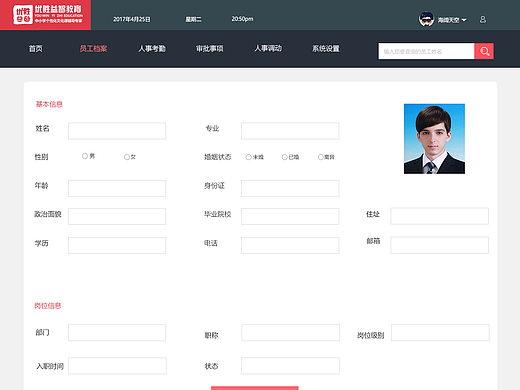Click the 年龄 input field
Image resolution: width=520 pixels, height=390 pixels.
pos(117,189)
